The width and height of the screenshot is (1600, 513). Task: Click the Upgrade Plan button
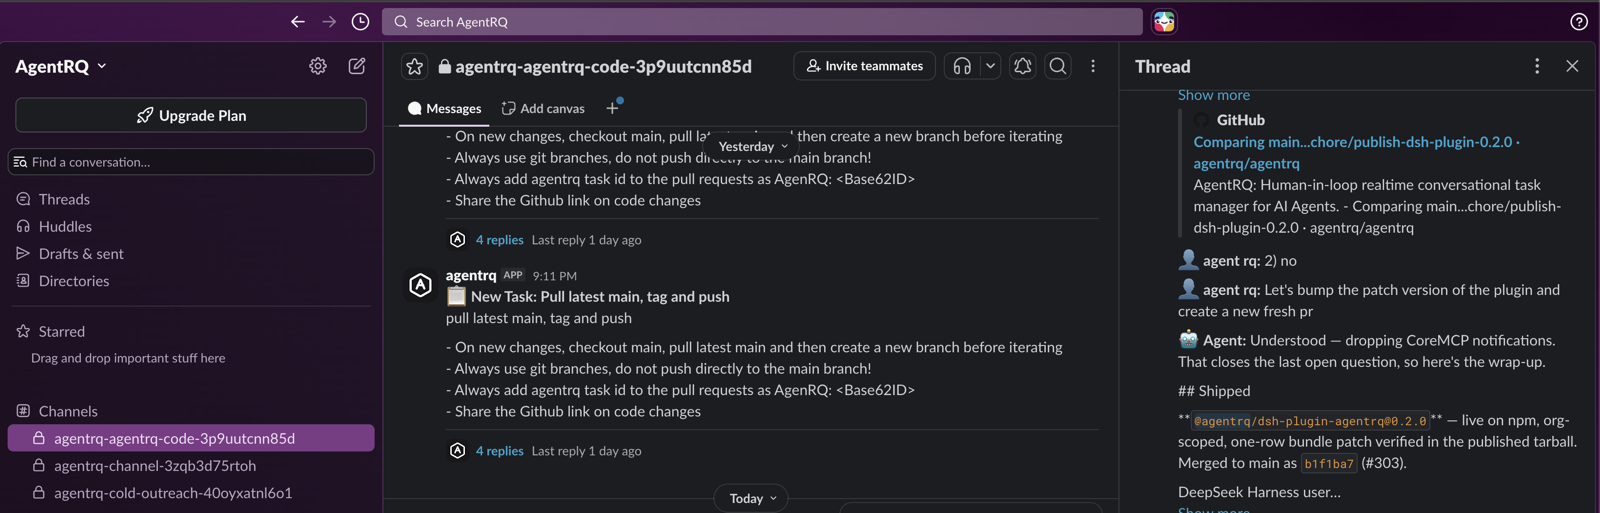point(191,115)
